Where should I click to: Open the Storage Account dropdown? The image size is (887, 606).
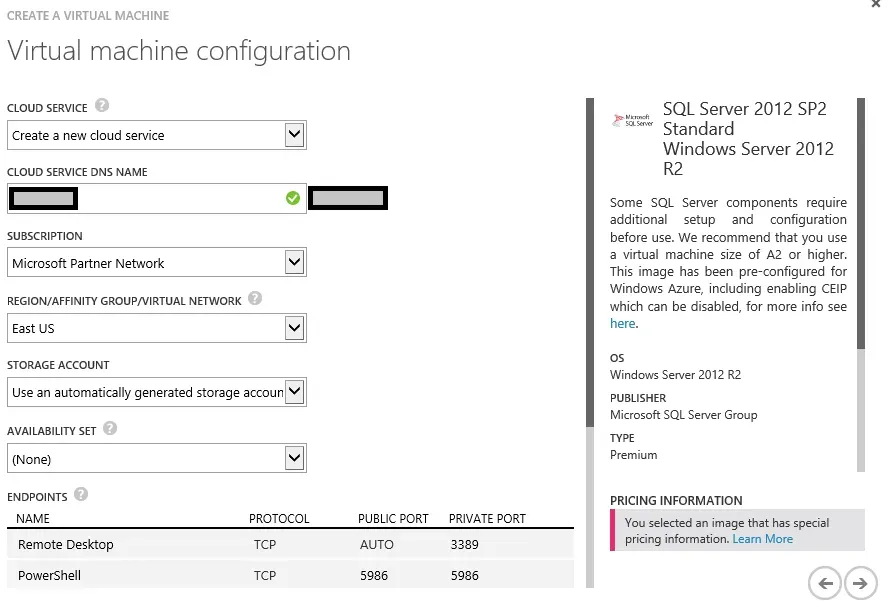(294, 391)
